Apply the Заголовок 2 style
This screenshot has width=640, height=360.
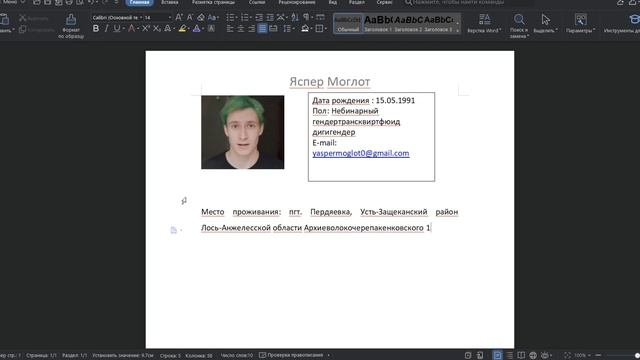pyautogui.click(x=408, y=23)
